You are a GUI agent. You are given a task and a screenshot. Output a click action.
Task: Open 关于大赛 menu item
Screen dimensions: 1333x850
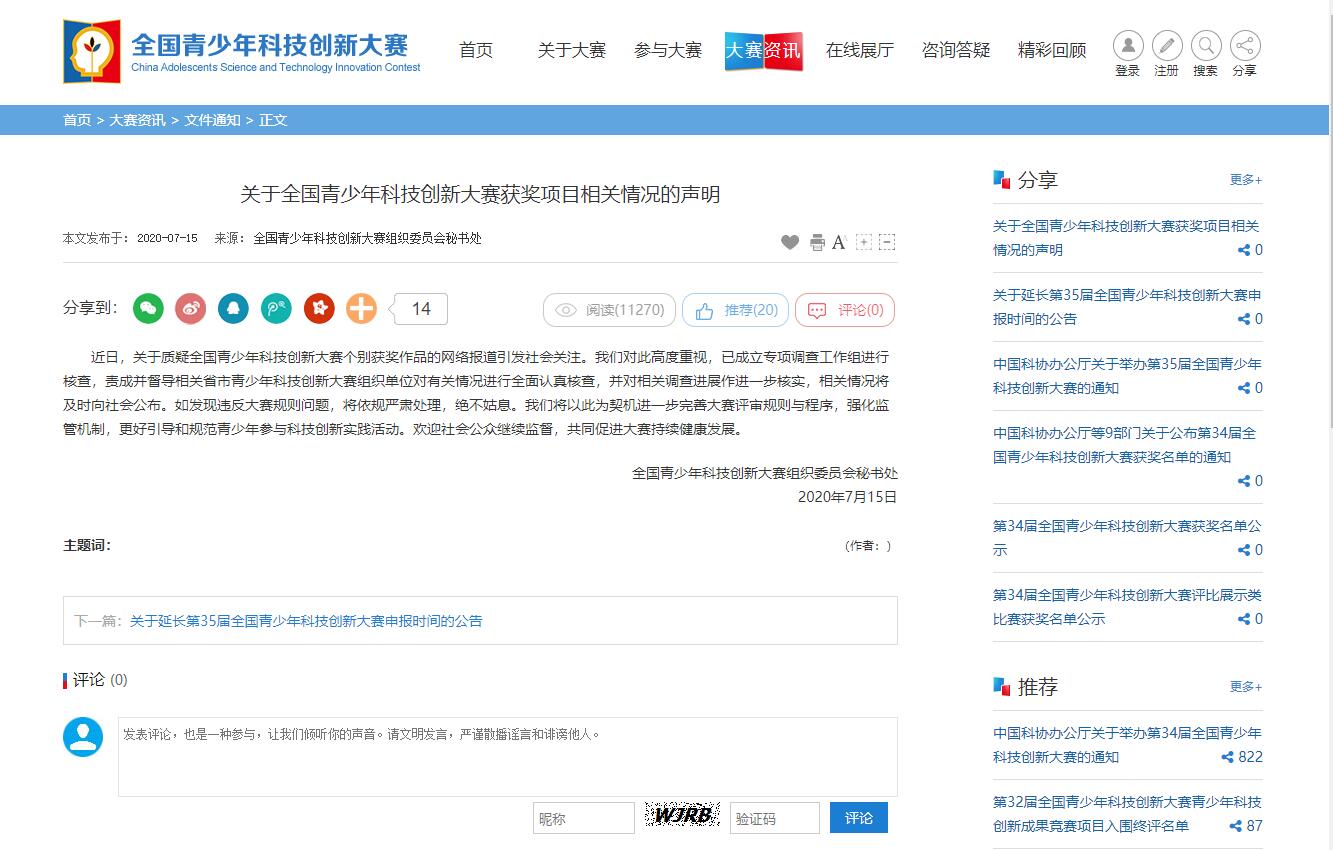click(572, 50)
